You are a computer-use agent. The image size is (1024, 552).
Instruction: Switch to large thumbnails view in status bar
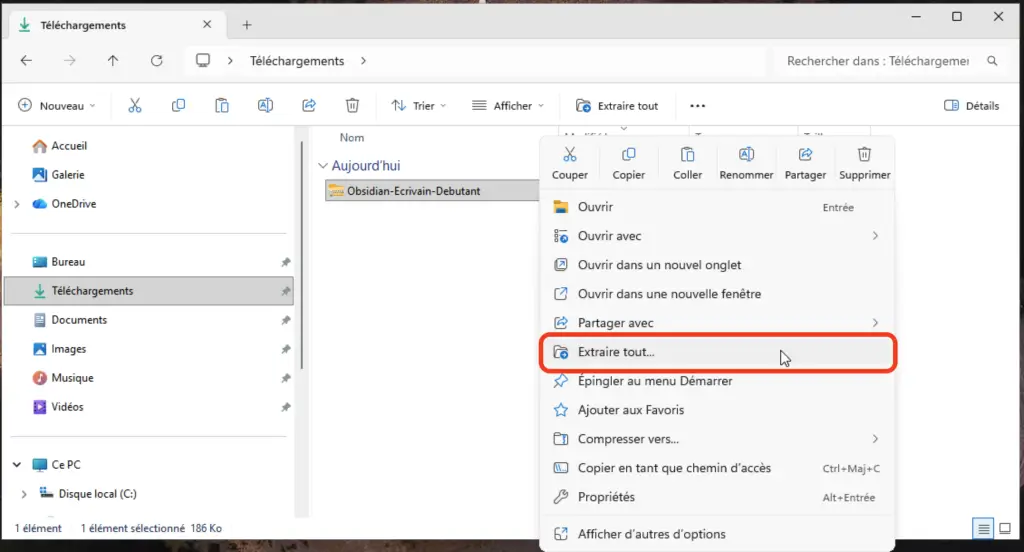[1005, 528]
